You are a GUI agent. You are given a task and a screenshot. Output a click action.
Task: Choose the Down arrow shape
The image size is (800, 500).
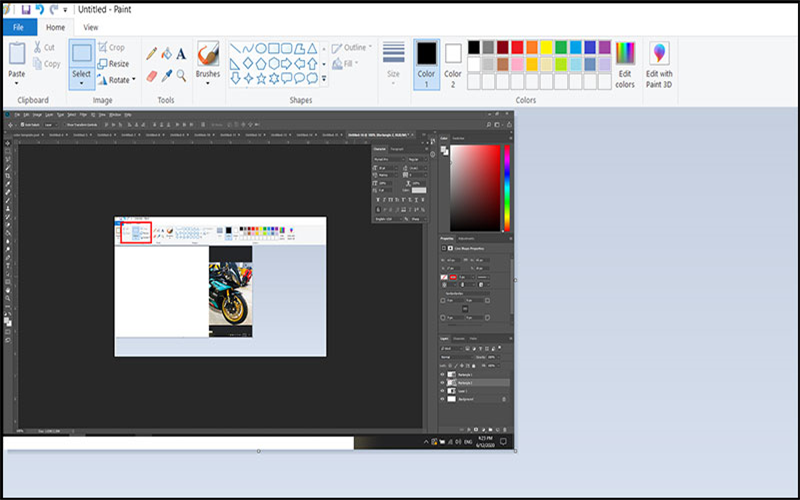point(235,79)
